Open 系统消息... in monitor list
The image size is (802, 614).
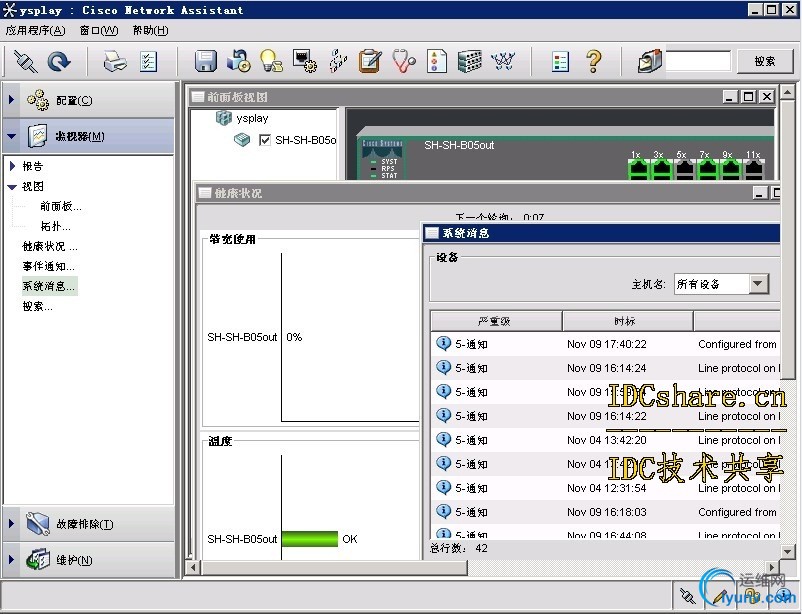point(49,286)
